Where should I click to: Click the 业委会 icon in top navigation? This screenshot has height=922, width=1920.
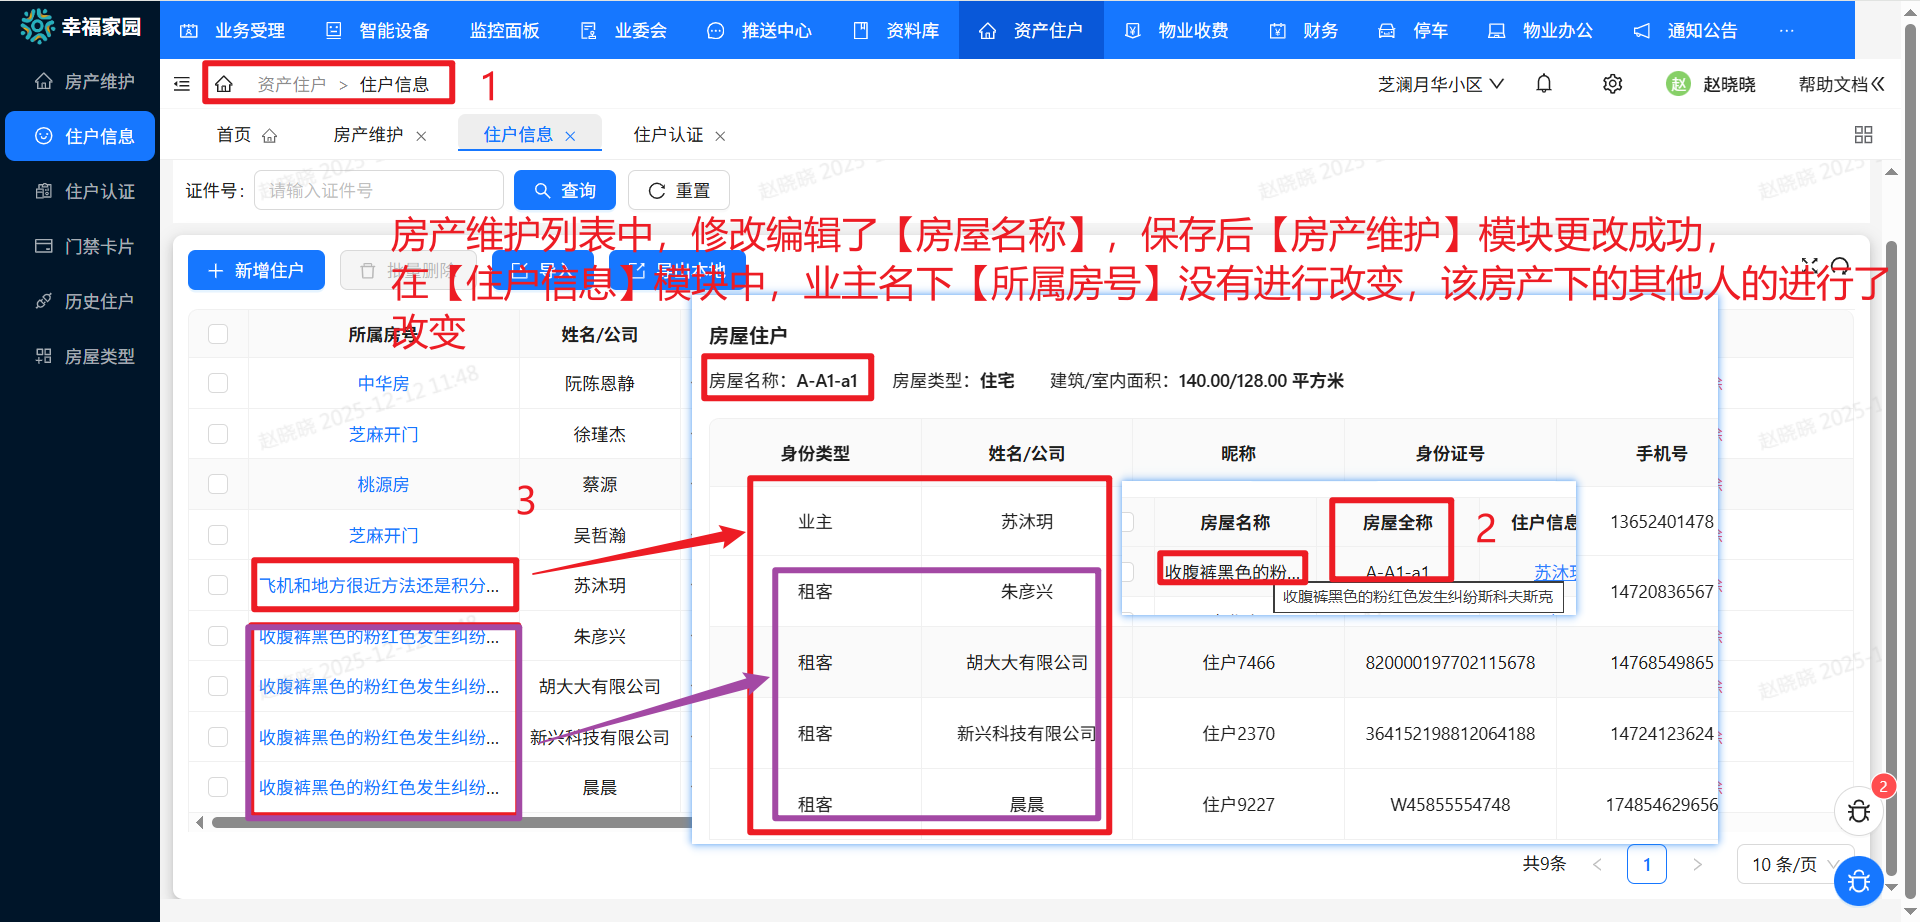(589, 31)
